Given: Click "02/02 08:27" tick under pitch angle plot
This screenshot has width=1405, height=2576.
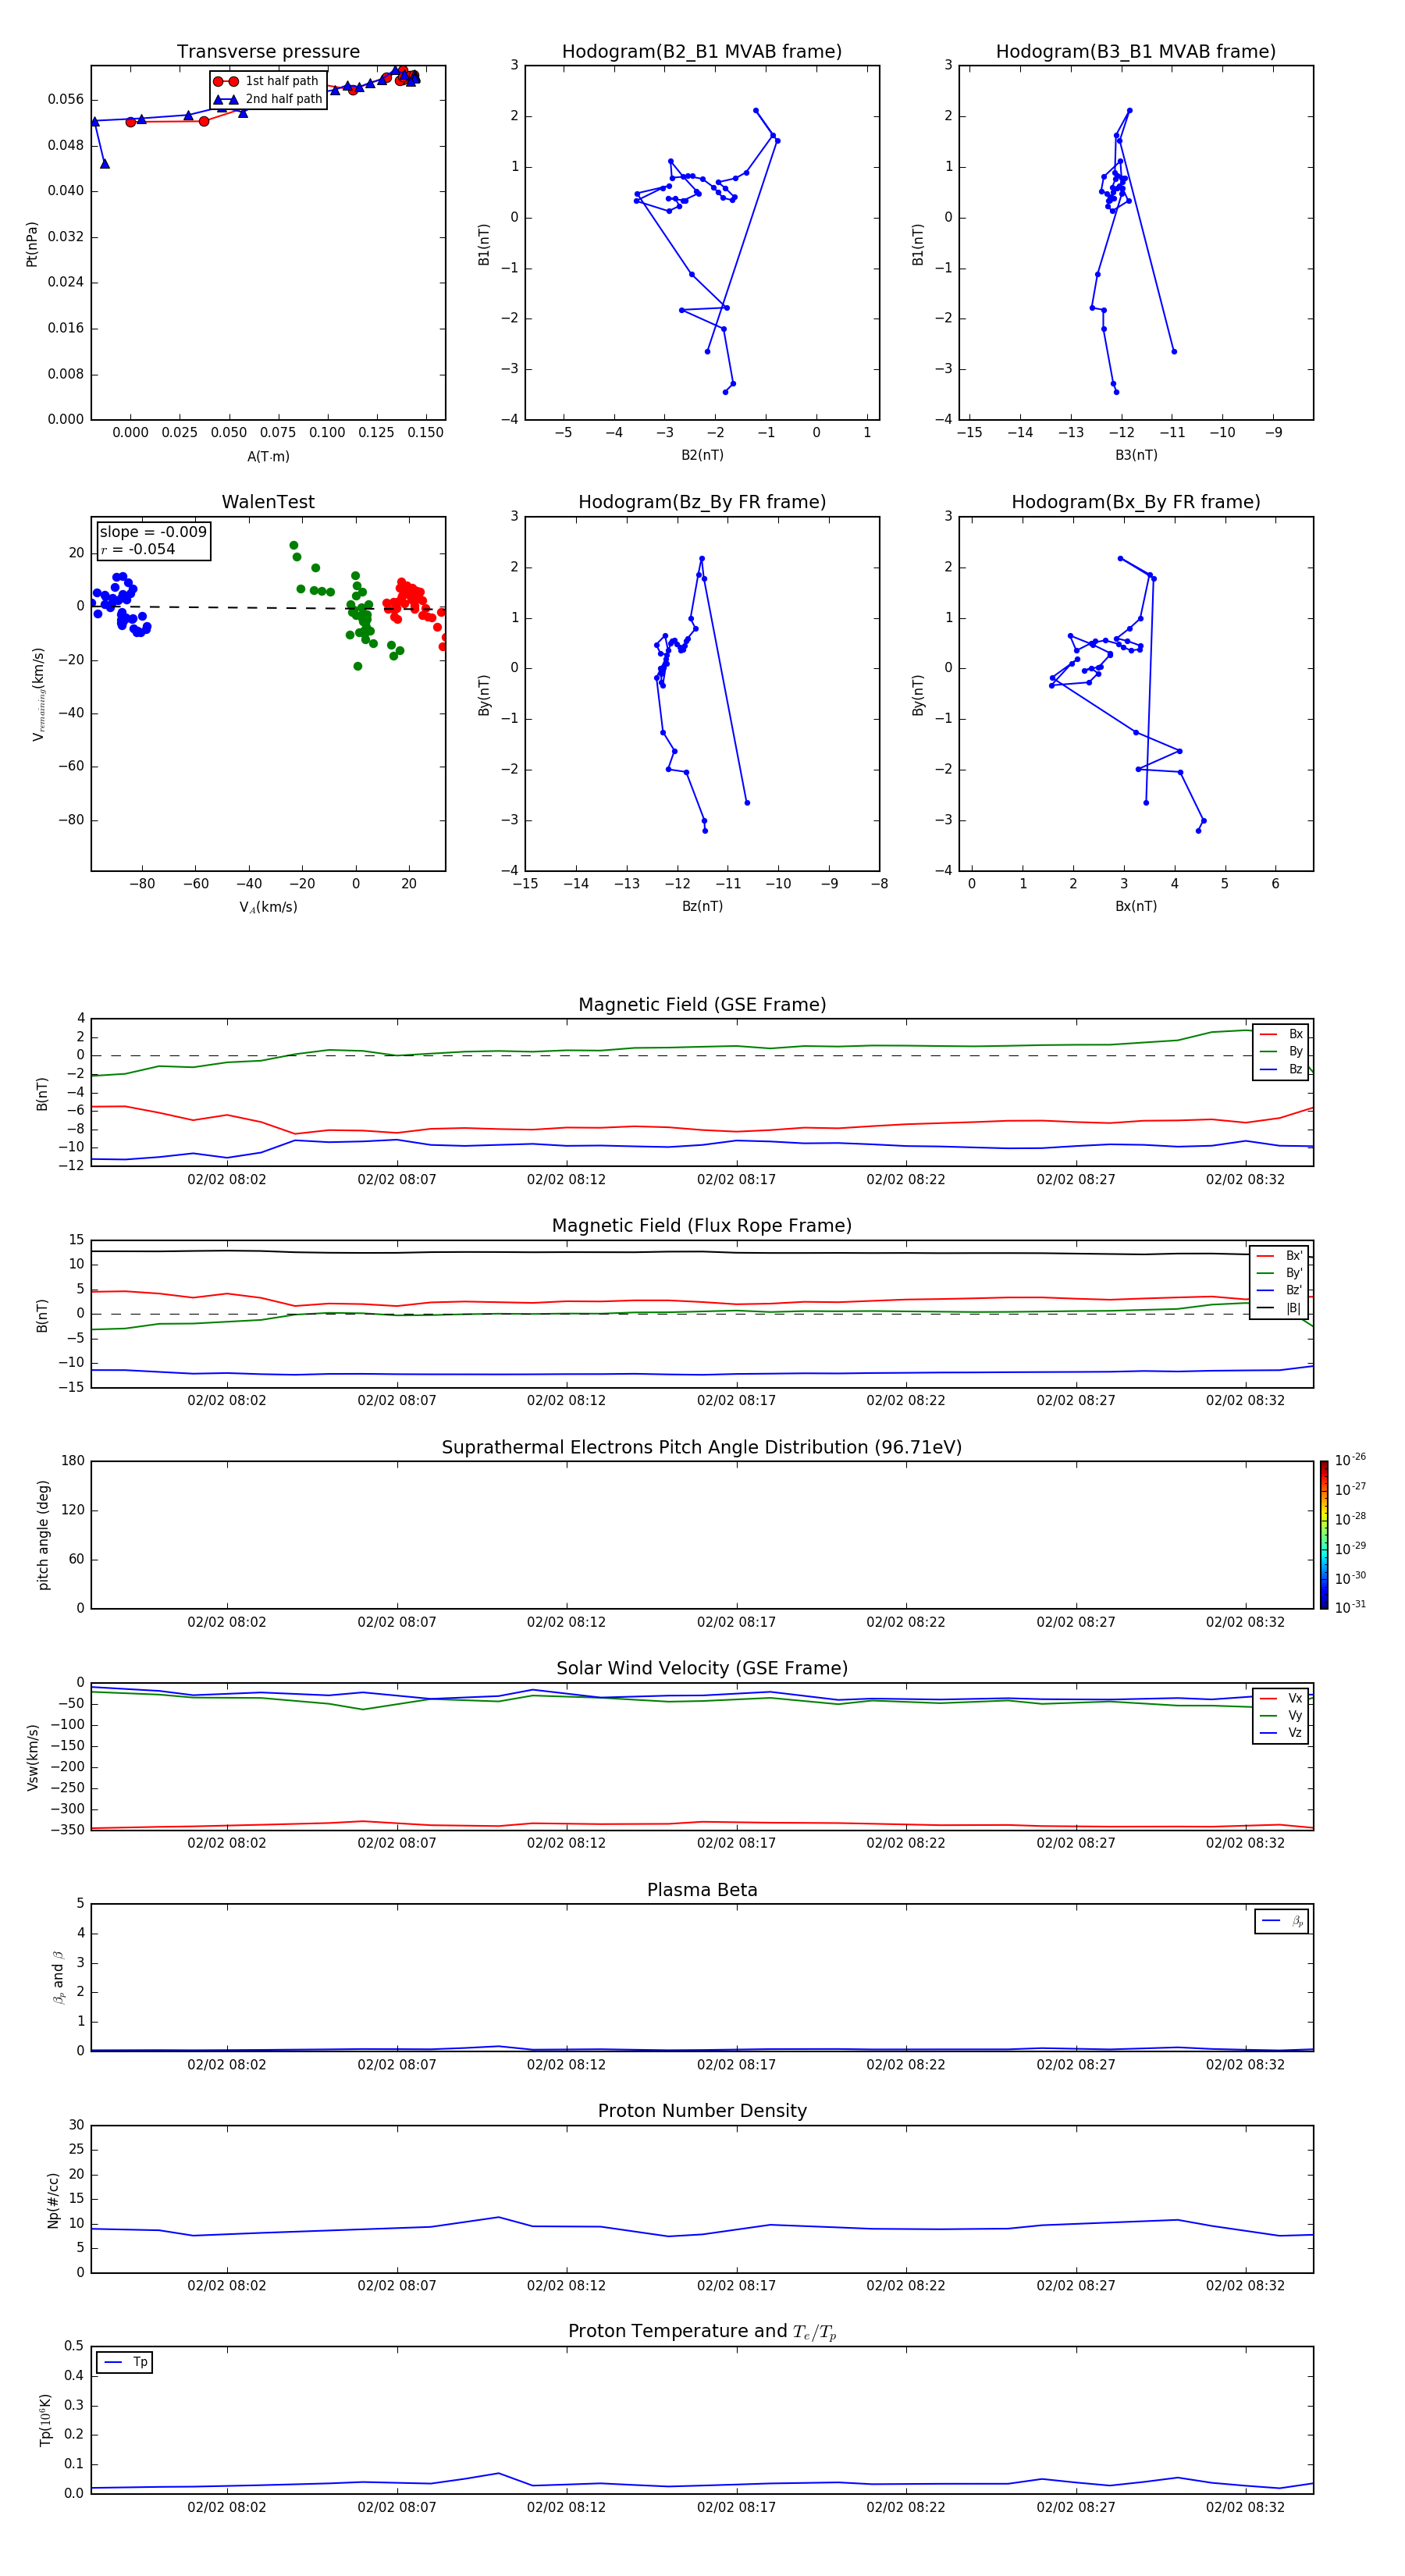Looking at the screenshot, I should 1076,1622.
